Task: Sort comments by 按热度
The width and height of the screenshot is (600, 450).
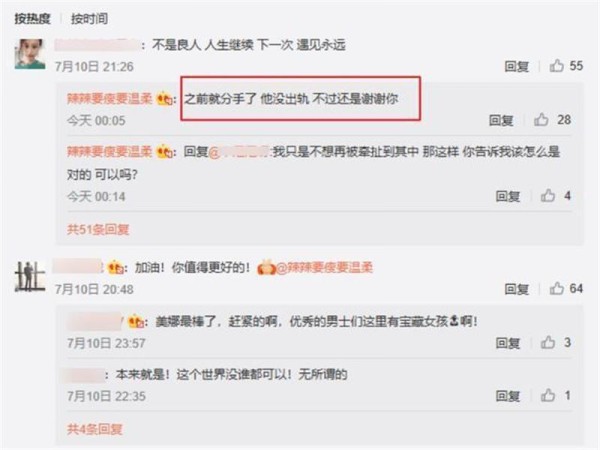Action: pyautogui.click(x=33, y=18)
